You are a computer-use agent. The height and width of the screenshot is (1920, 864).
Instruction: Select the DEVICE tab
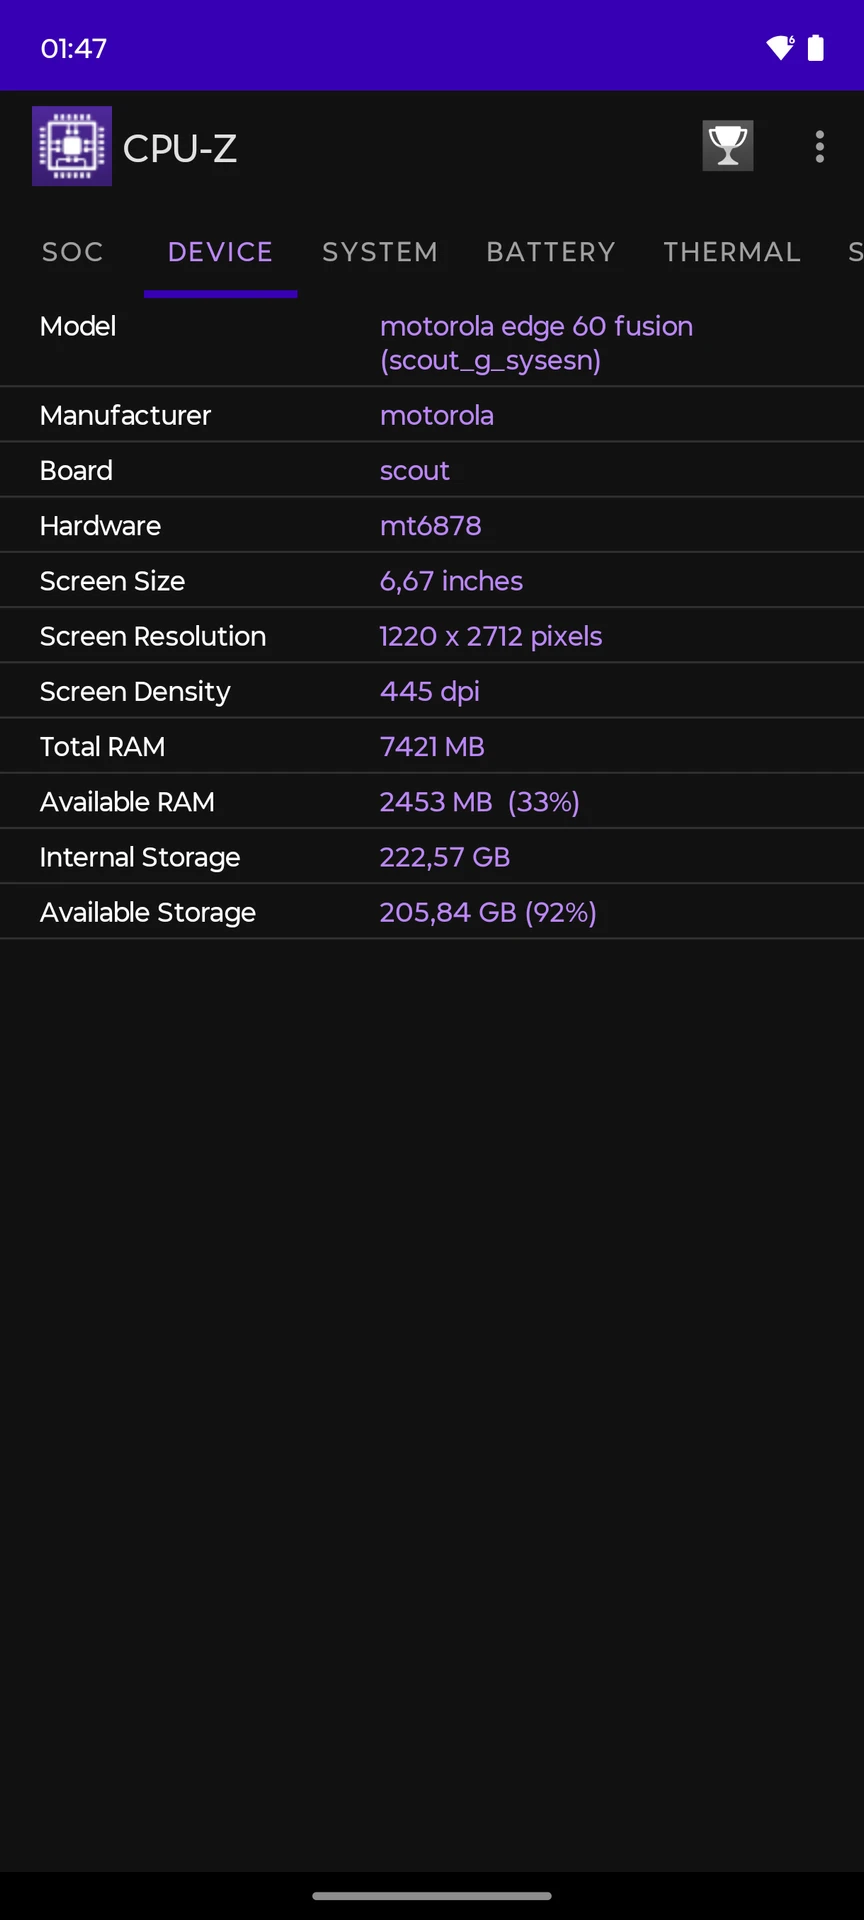(220, 252)
